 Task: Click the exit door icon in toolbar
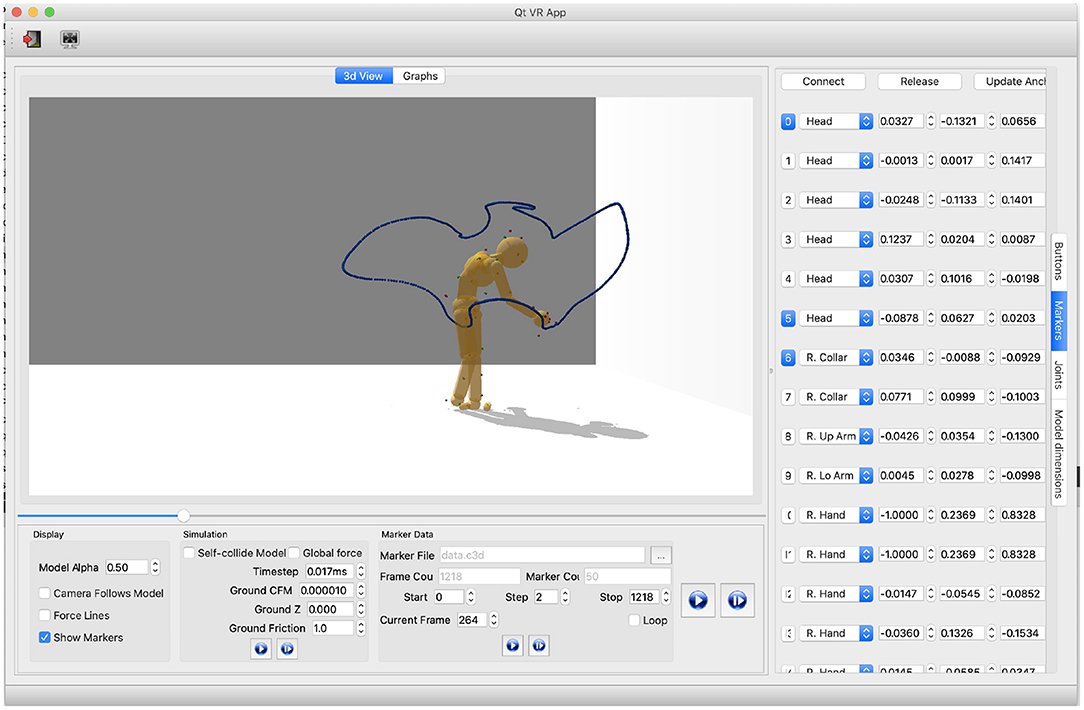[x=32, y=39]
